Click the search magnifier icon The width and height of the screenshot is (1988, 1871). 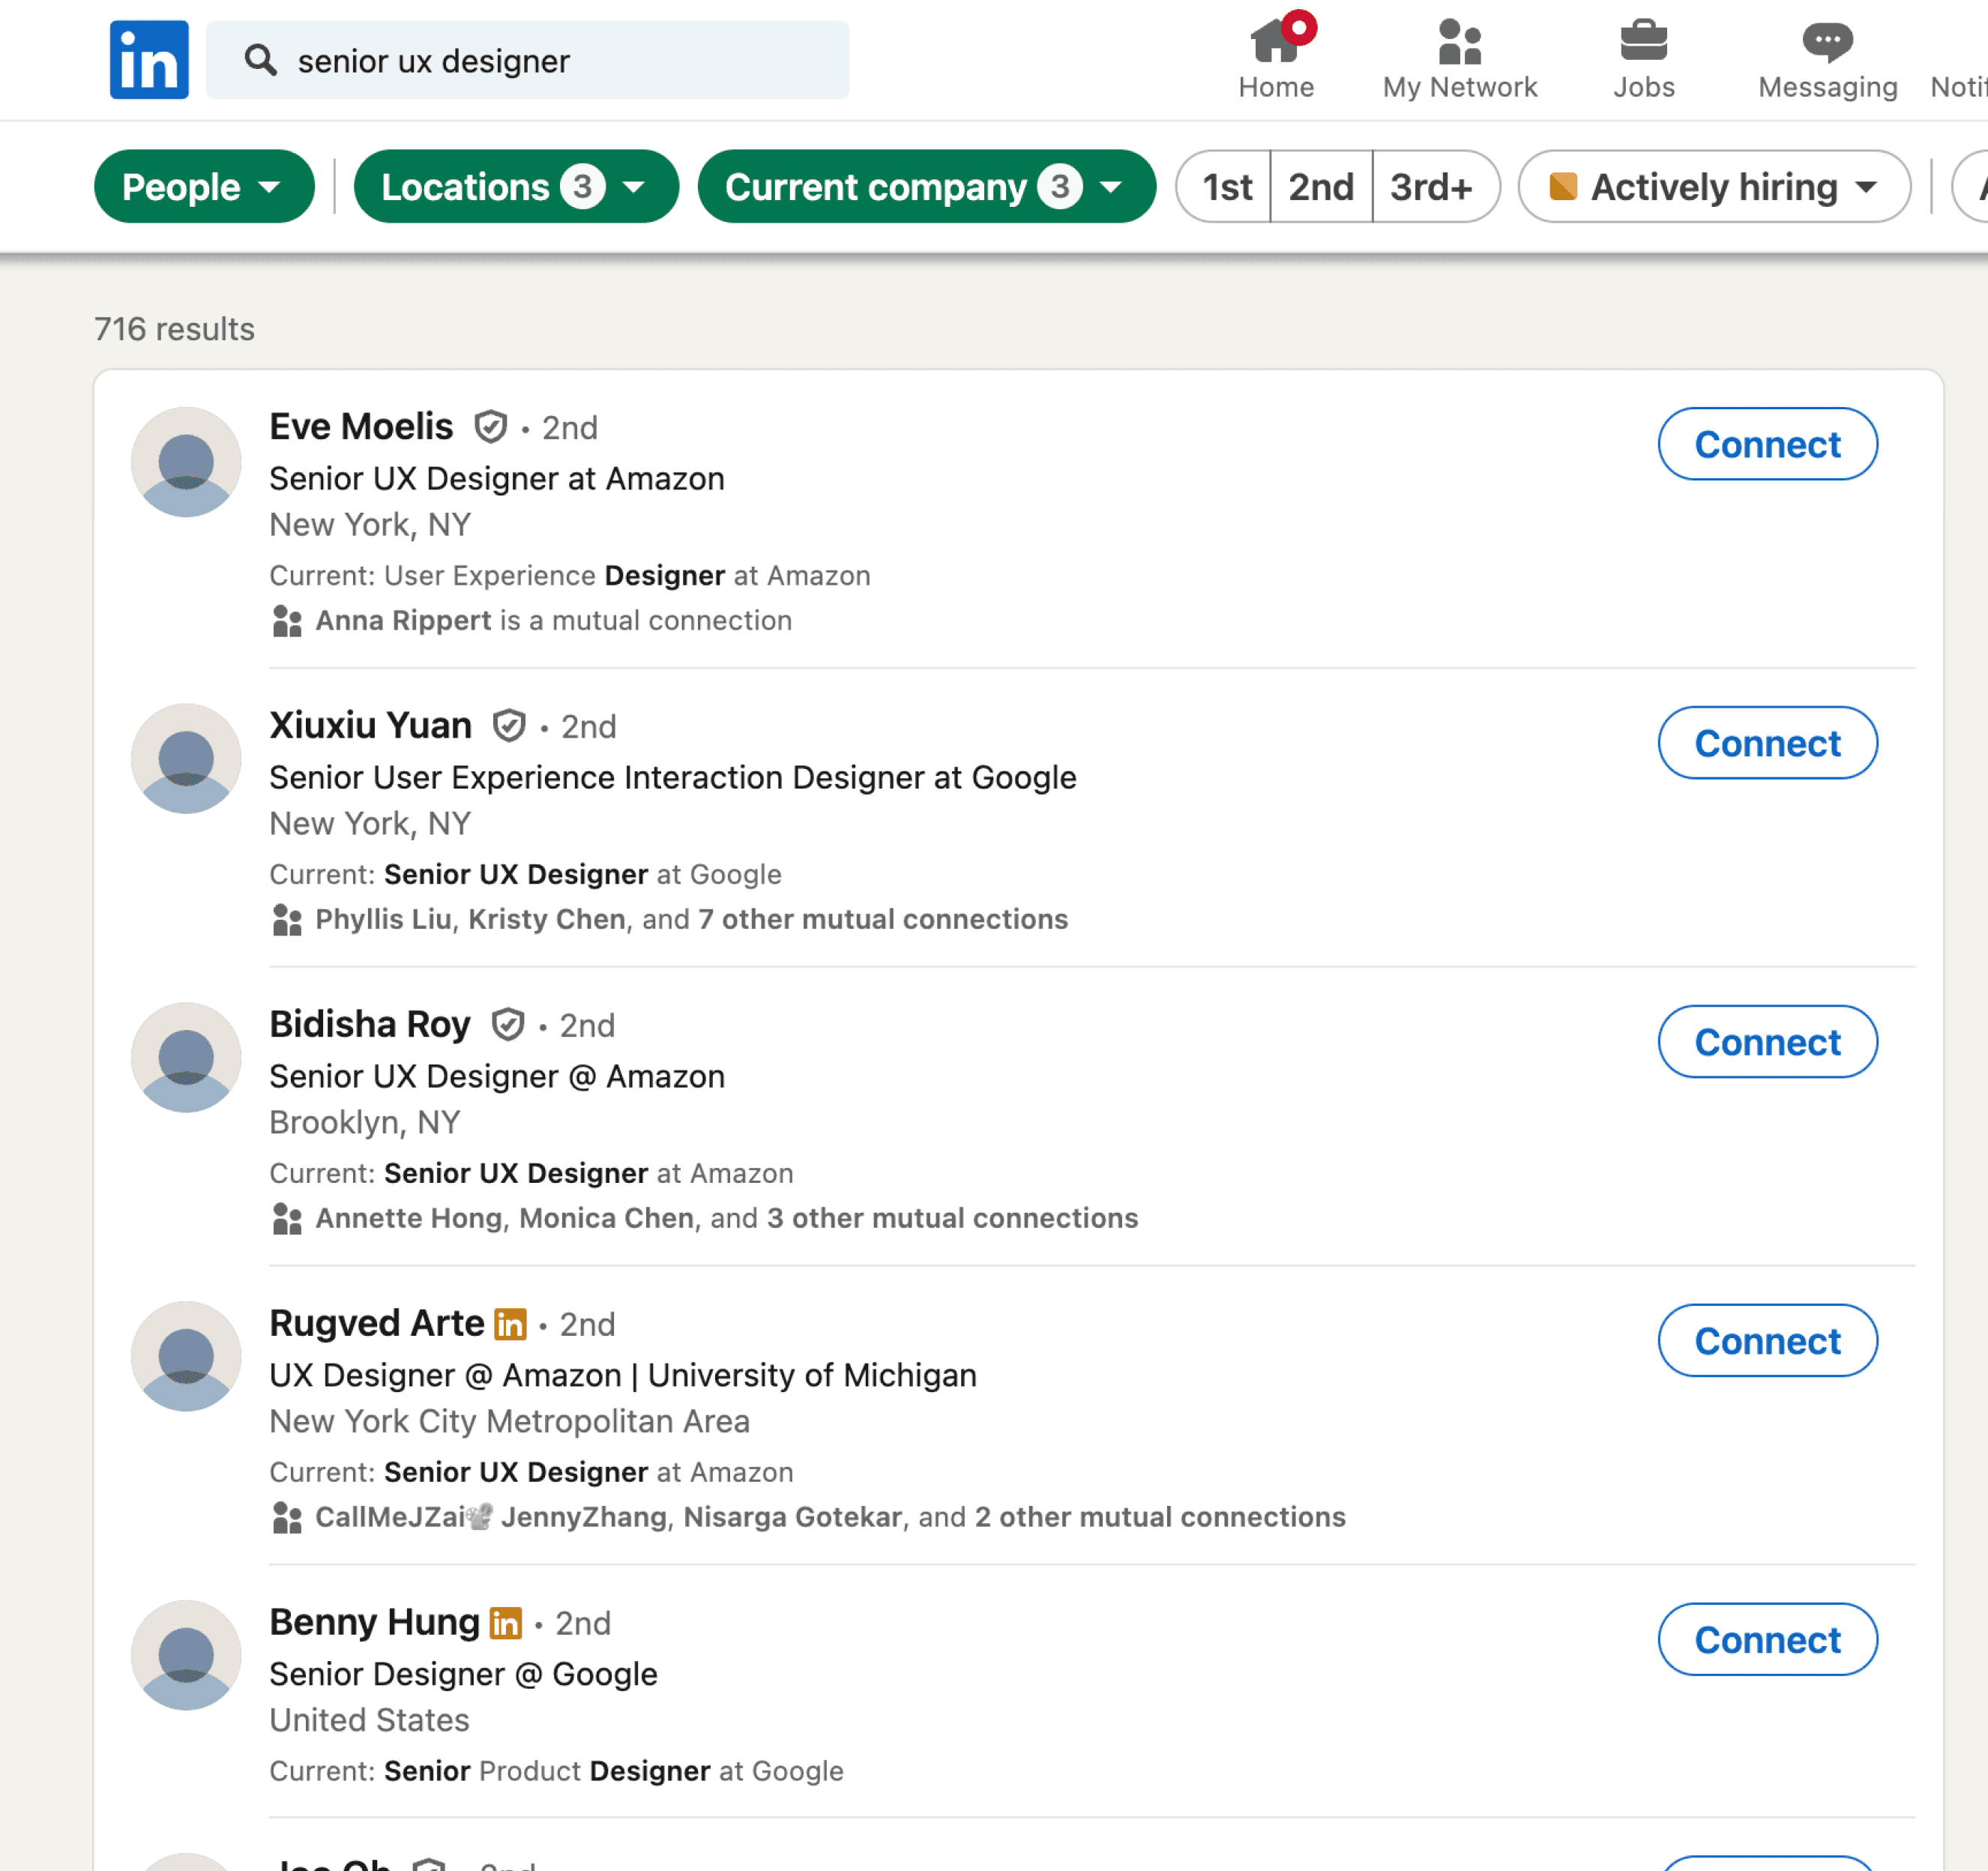(x=261, y=60)
